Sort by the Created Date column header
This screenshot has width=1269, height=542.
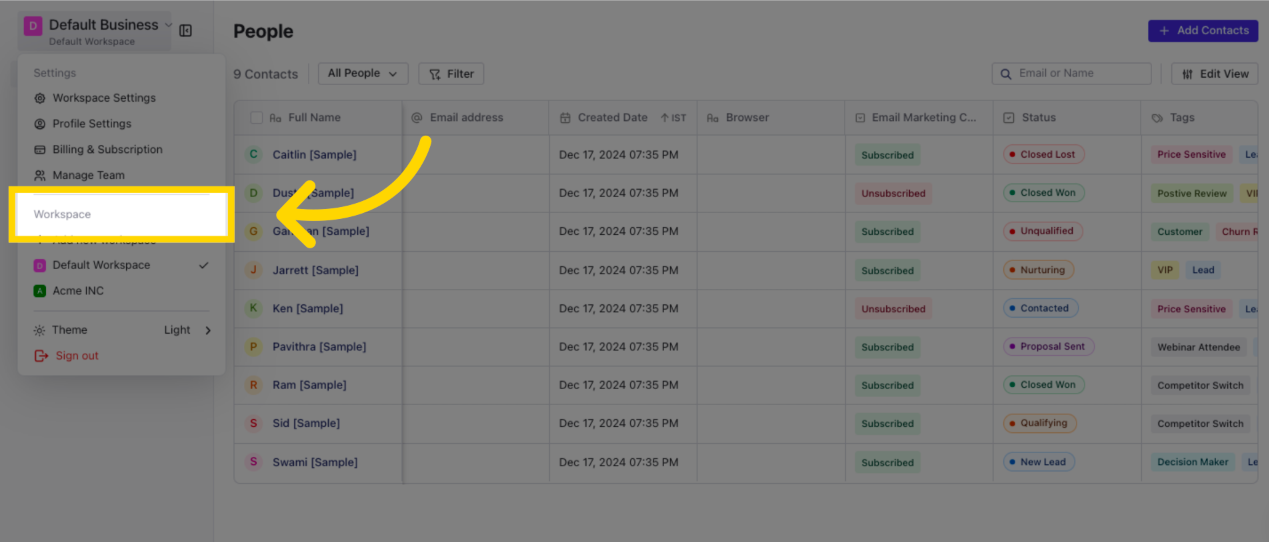612,118
